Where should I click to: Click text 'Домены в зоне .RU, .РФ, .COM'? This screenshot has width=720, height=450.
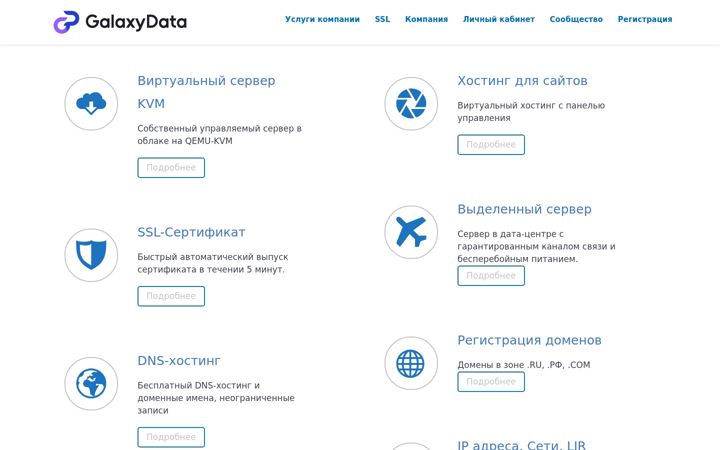(x=524, y=365)
